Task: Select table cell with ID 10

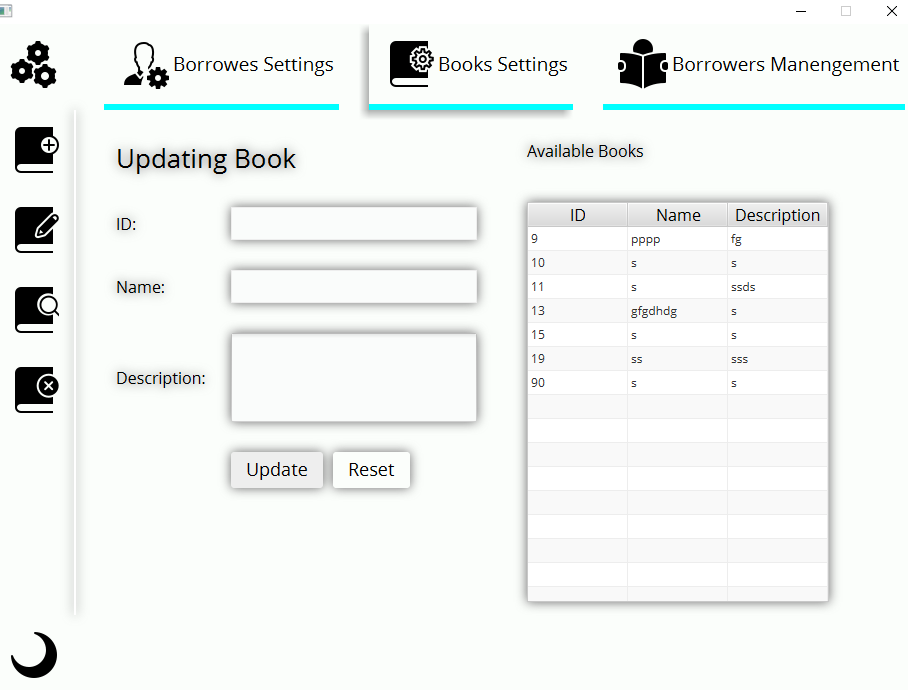Action: 577,263
